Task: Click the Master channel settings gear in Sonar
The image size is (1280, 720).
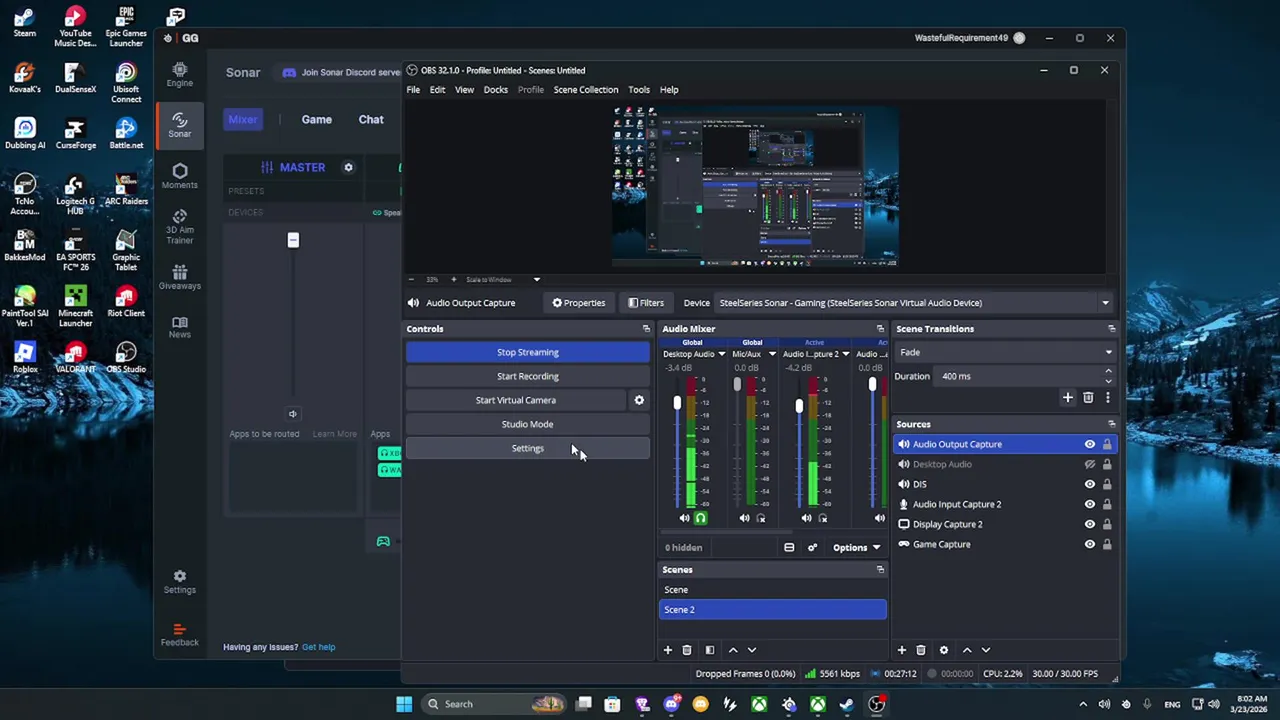Action: [x=348, y=167]
